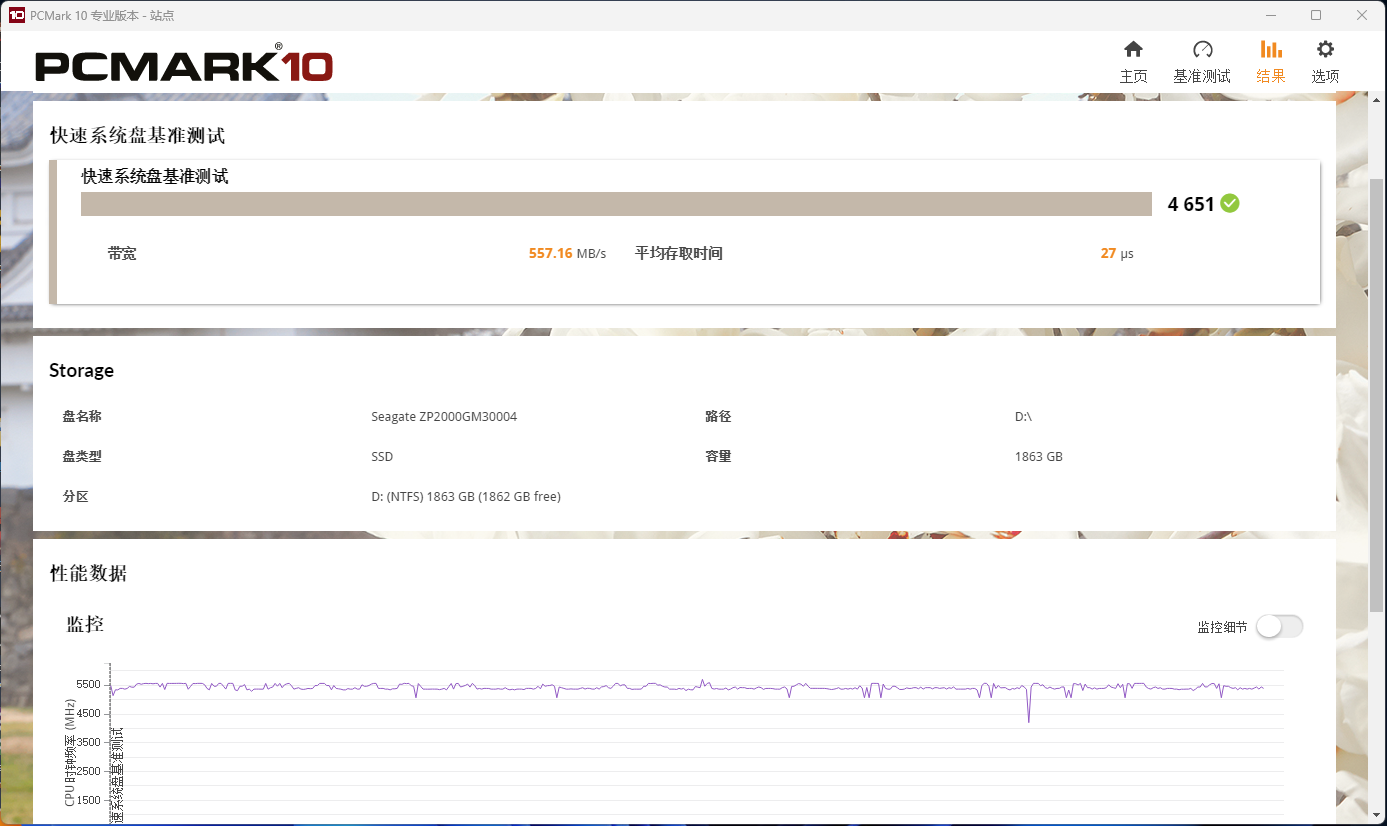This screenshot has height=826, width=1387.
Task: Click the 557.16 MB/s bandwidth value
Action: point(567,254)
